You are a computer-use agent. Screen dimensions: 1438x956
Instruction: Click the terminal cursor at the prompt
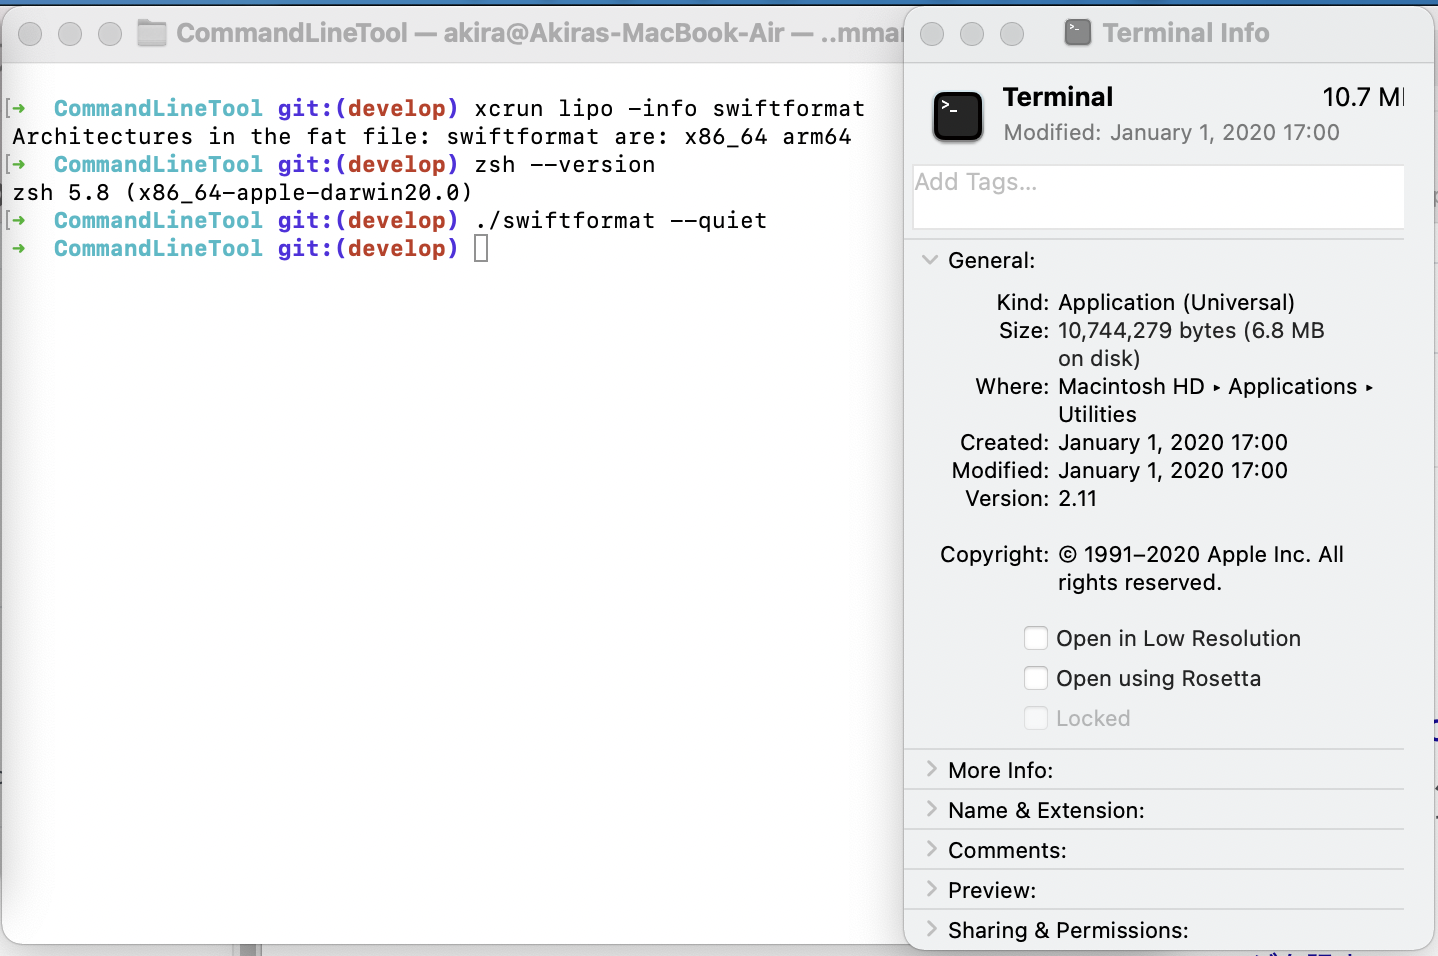tap(481, 248)
